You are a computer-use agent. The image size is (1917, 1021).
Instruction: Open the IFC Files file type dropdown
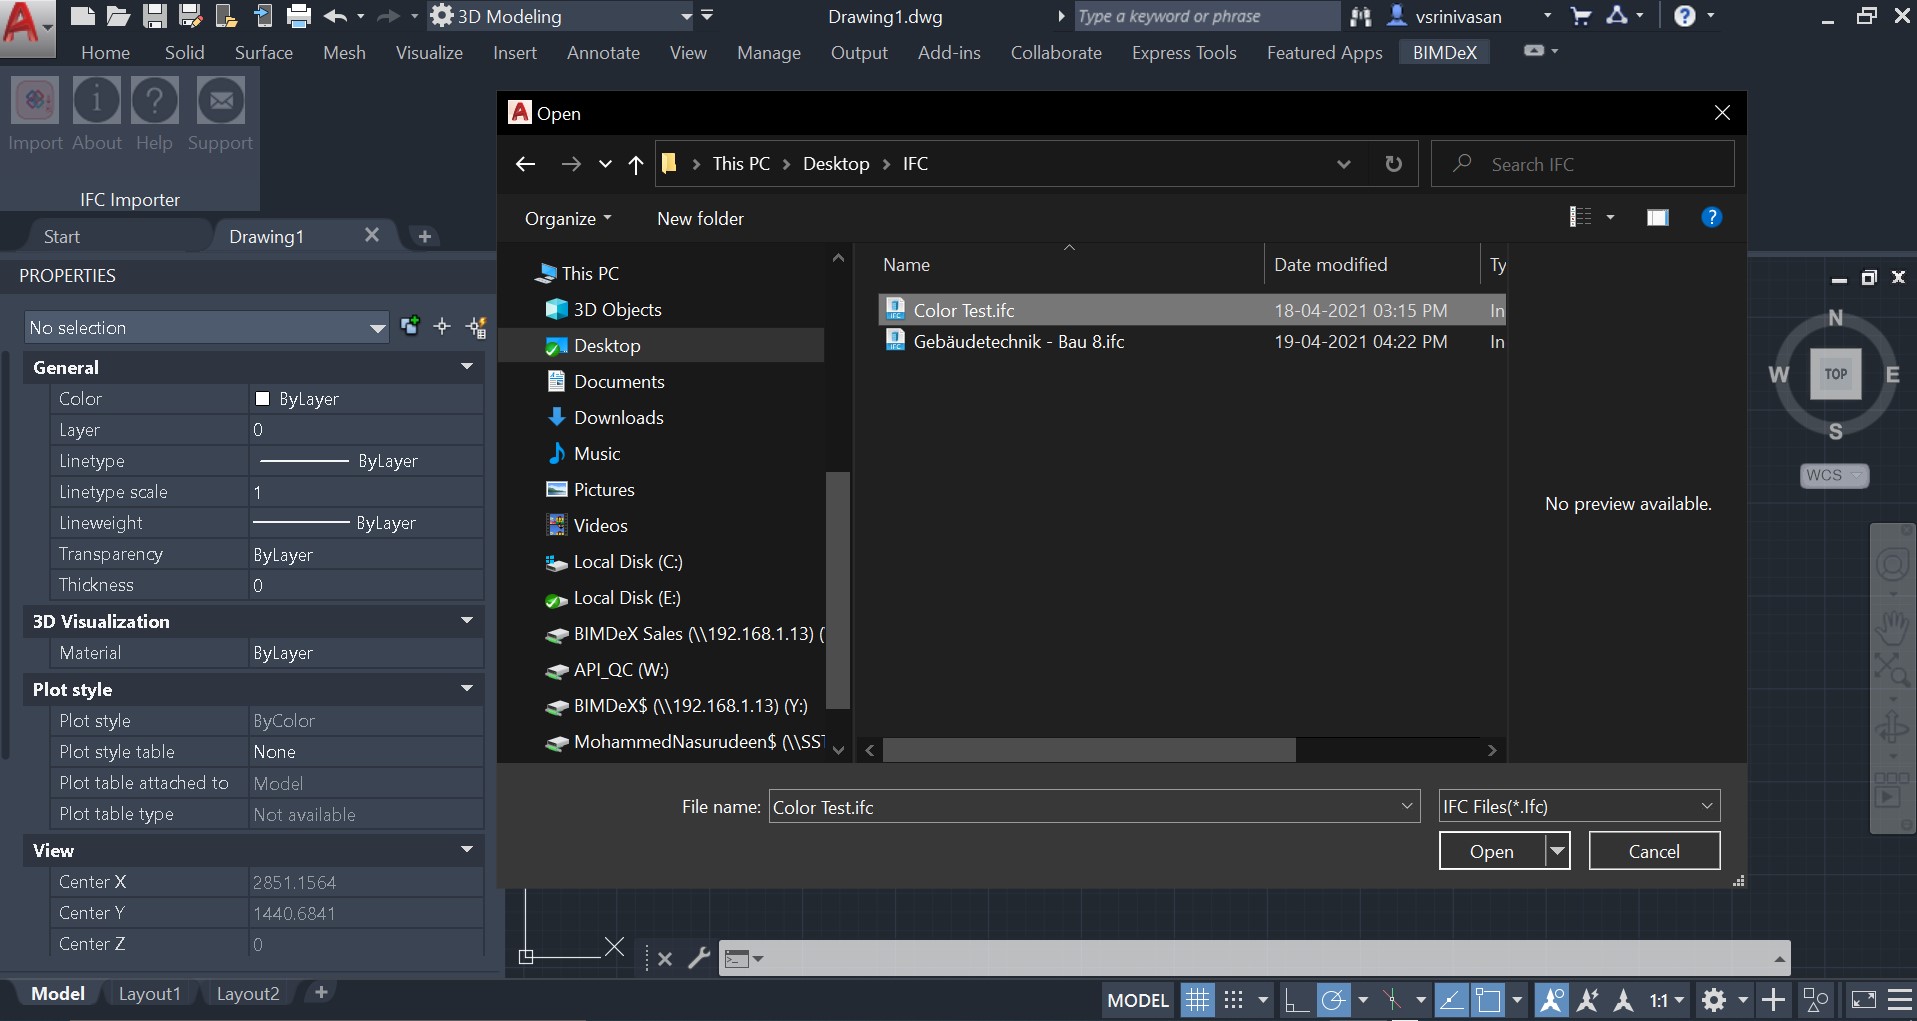(x=1580, y=806)
